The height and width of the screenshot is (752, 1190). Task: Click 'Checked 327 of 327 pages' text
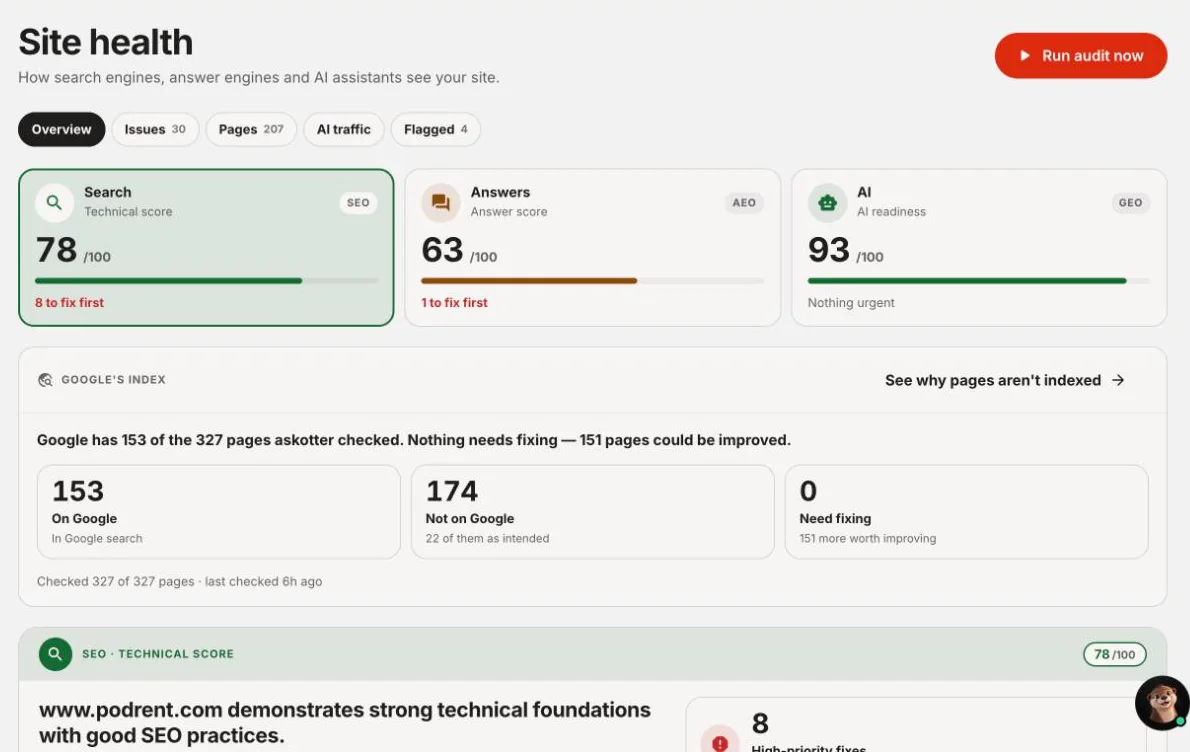pos(115,581)
